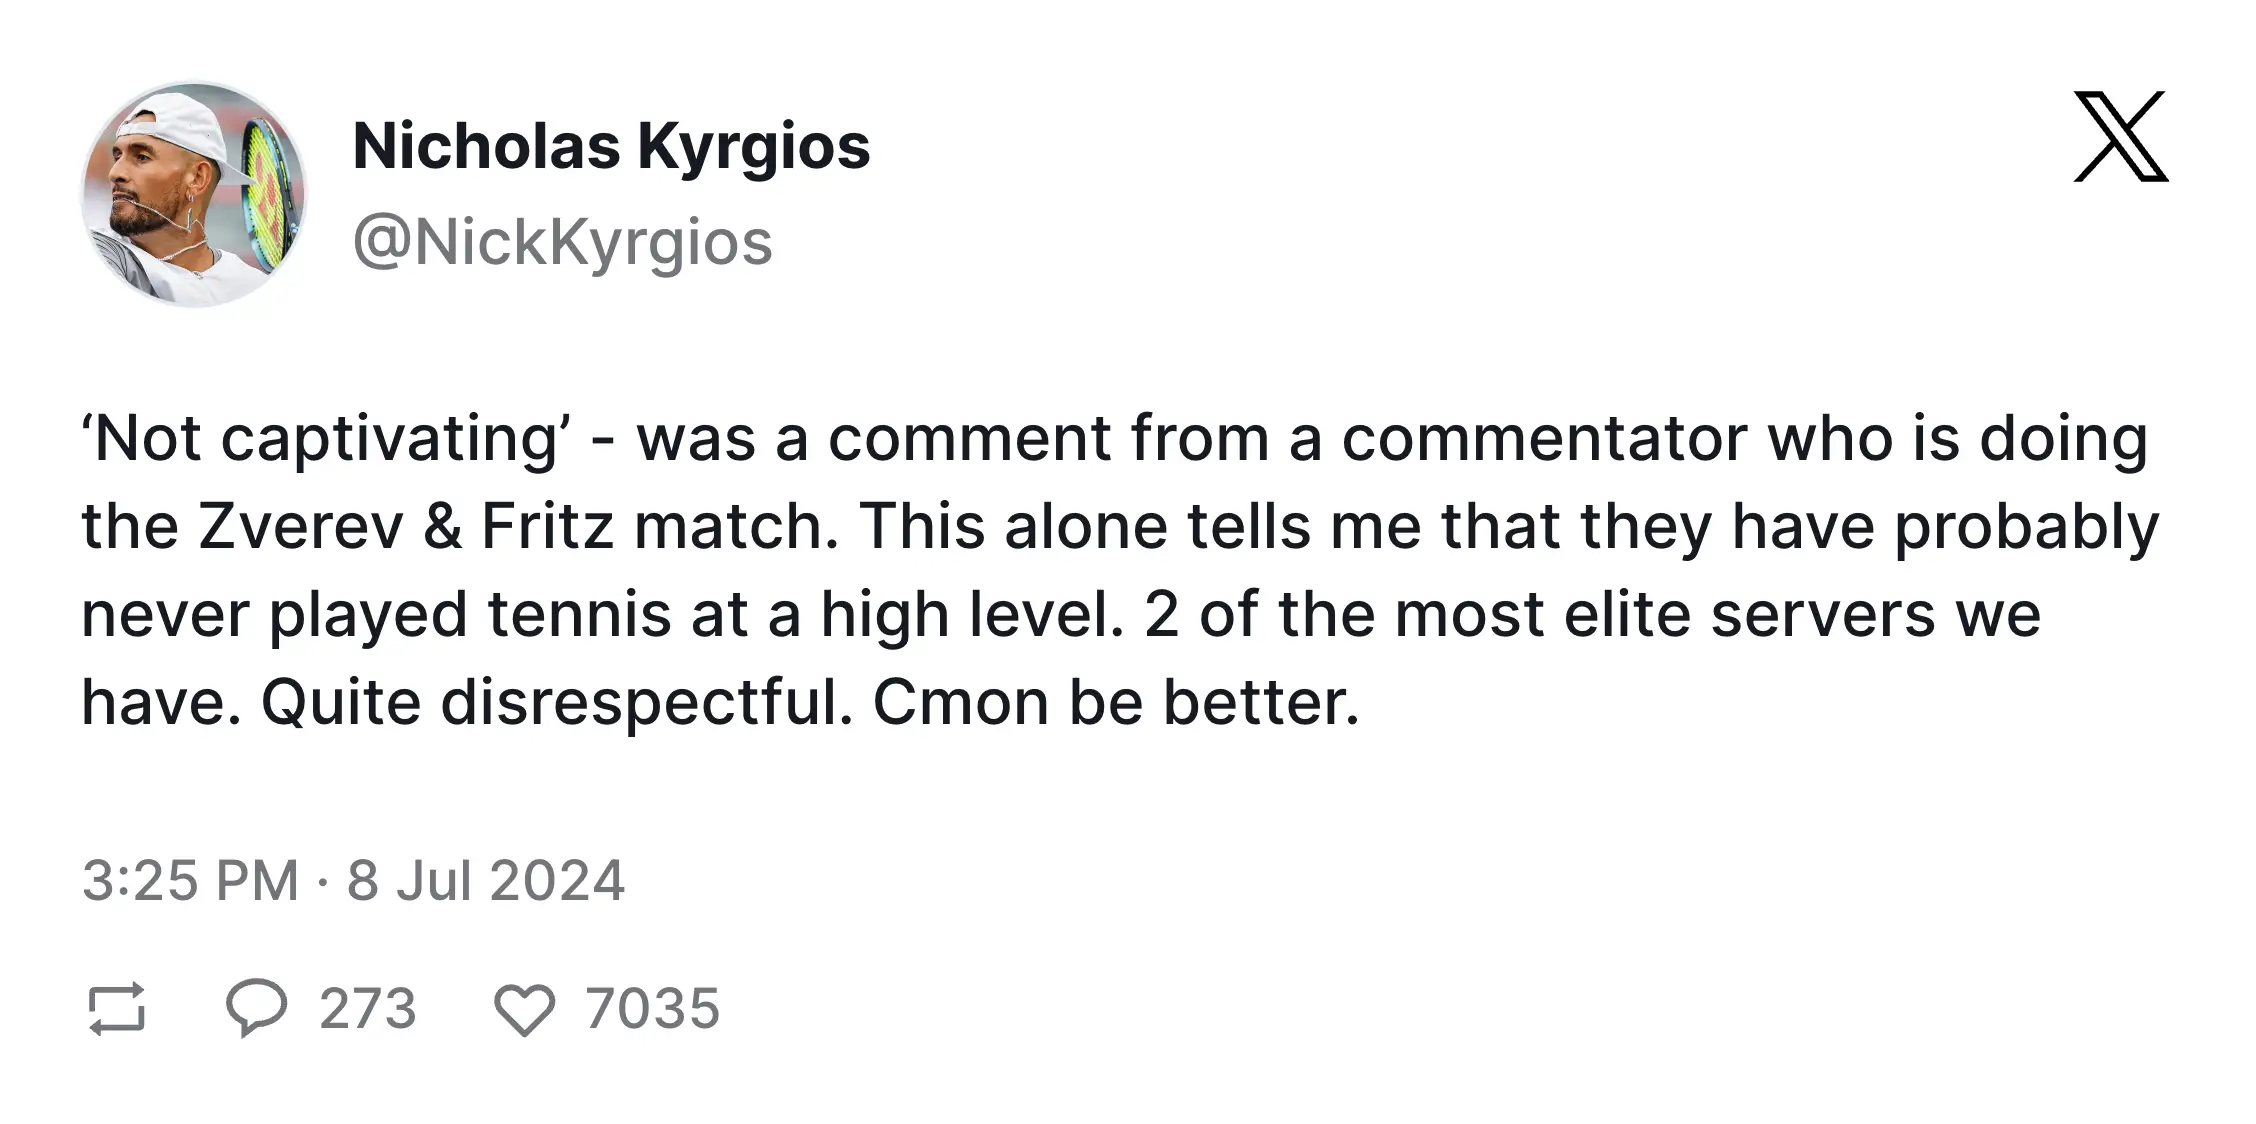This screenshot has width=2256, height=1124.
Task: Click the @NickKyrgios handle
Action: pos(564,240)
